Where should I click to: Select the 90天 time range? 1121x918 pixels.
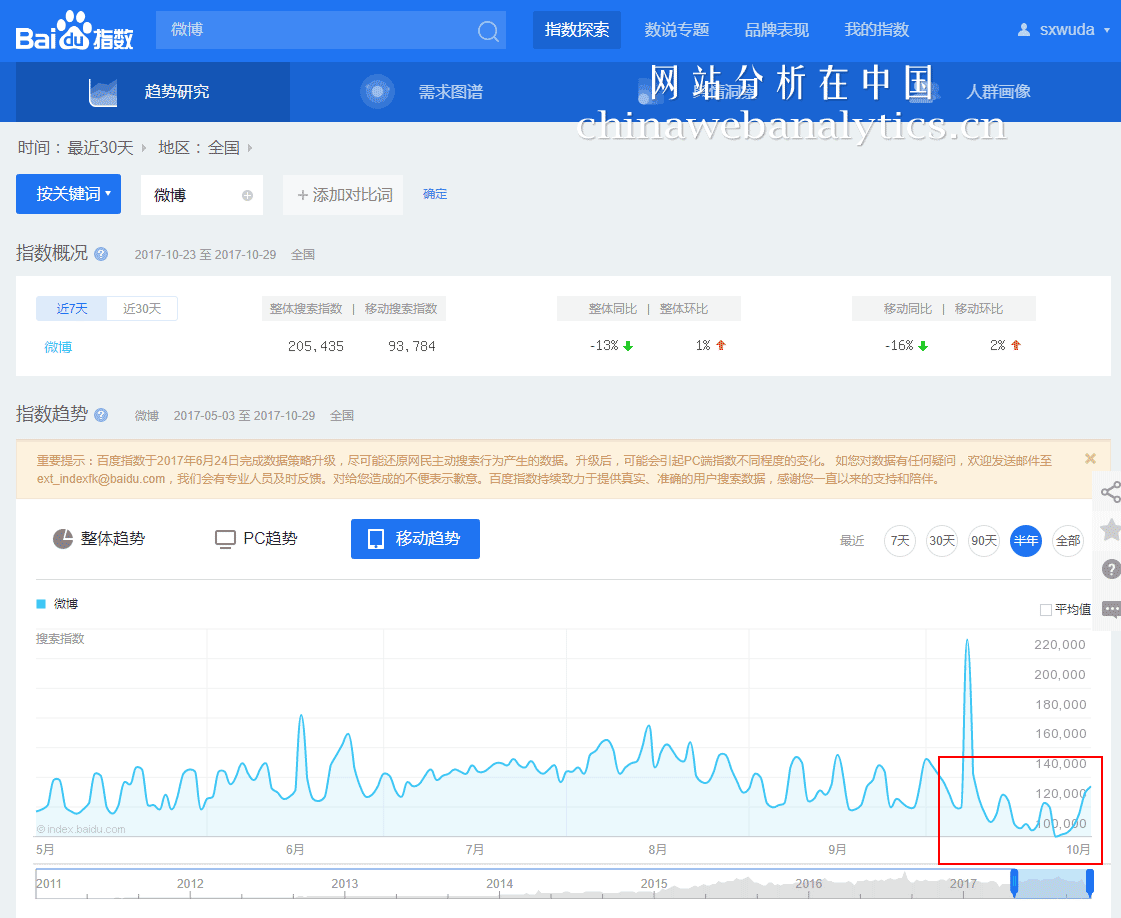984,541
